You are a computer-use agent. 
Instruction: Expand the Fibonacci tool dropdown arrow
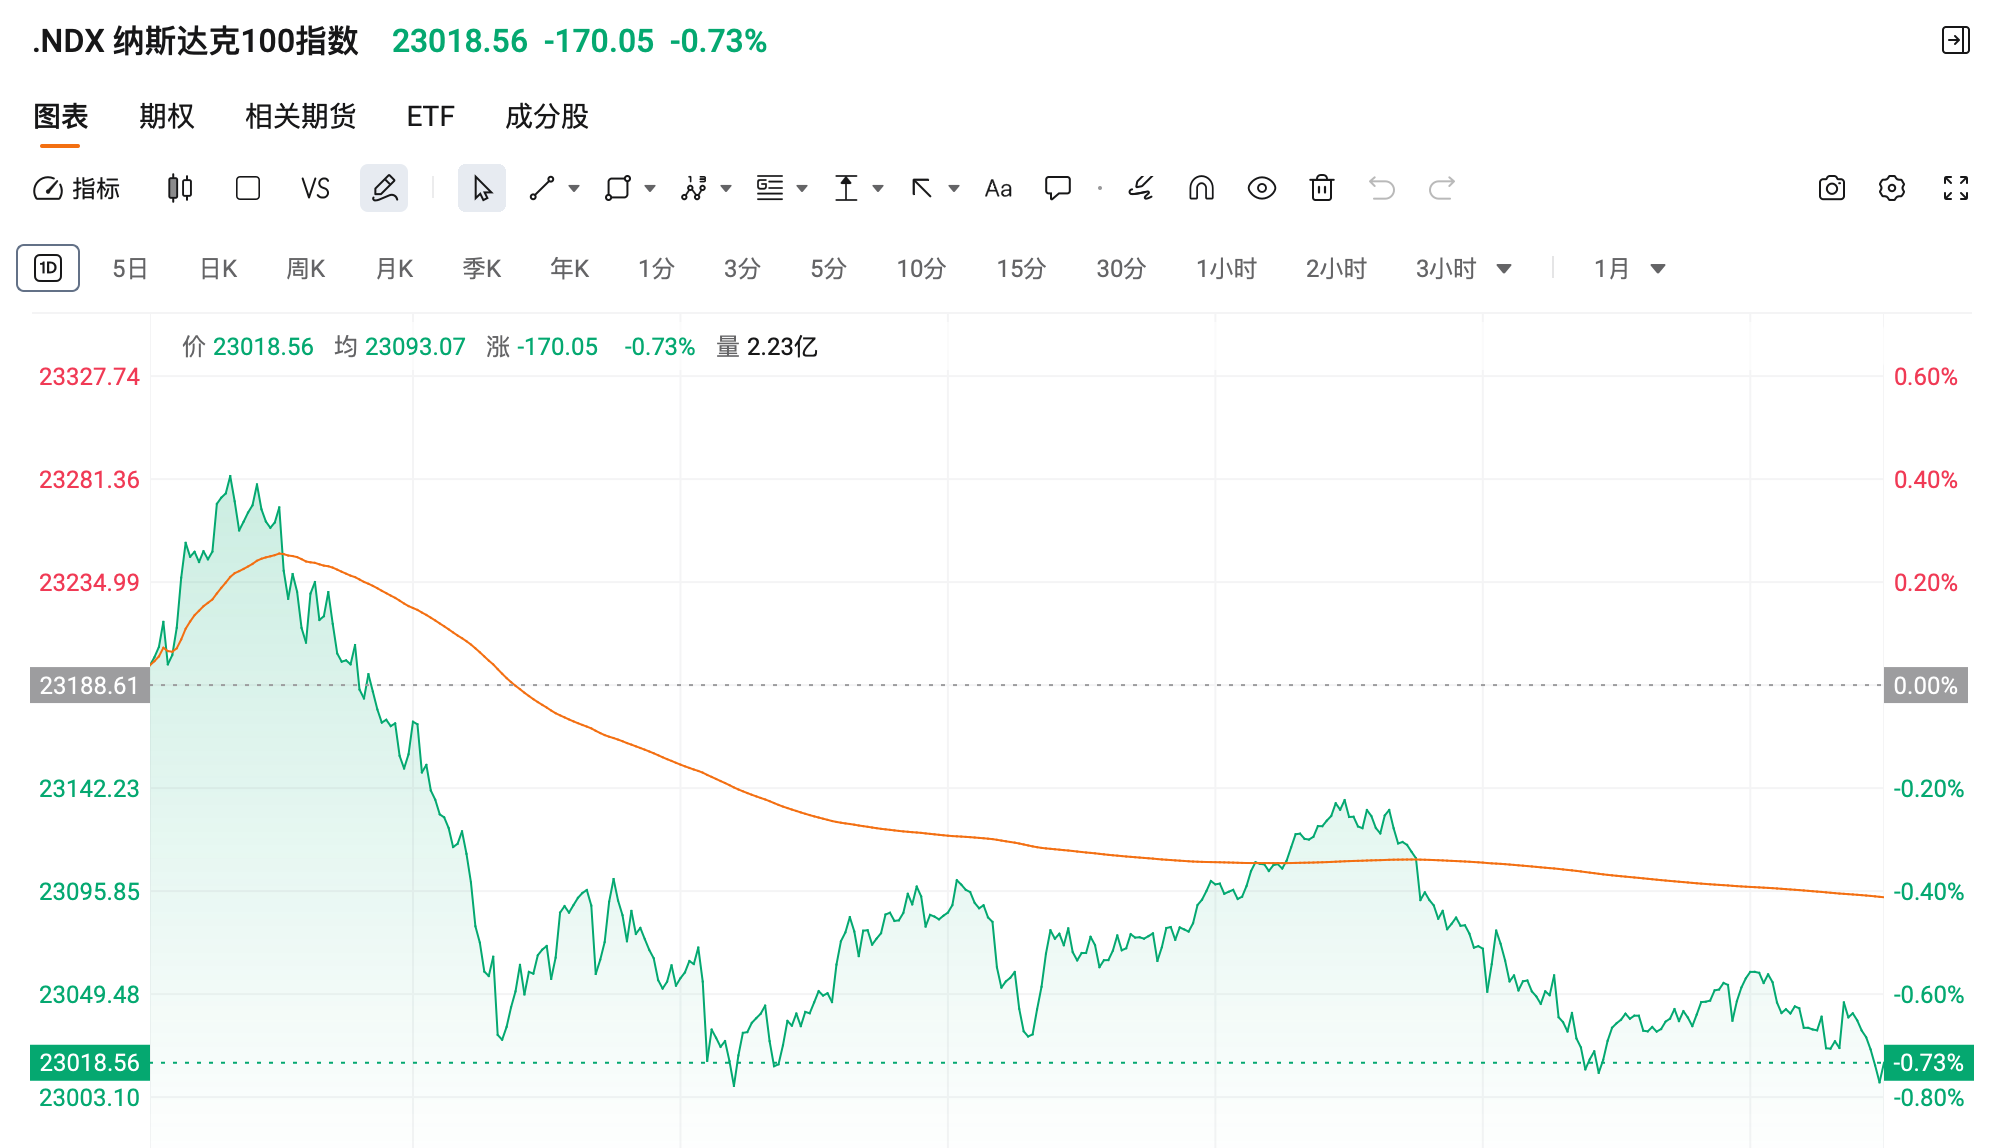coord(802,188)
